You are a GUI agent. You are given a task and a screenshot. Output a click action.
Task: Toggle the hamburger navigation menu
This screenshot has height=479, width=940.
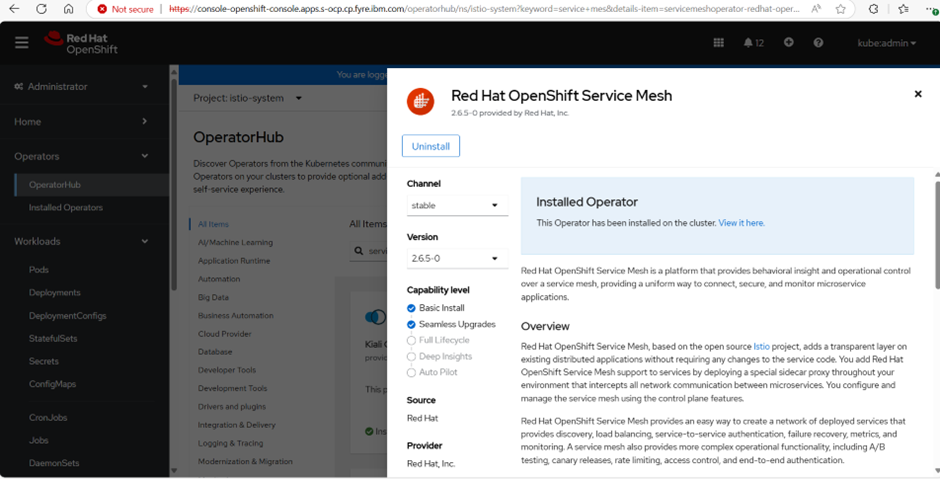[x=22, y=43]
